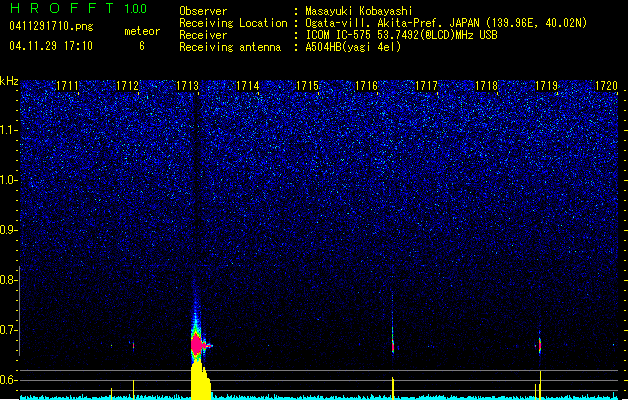This screenshot has width=629, height=400.
Task: Click the 'Observer' field label
Action: click(203, 11)
